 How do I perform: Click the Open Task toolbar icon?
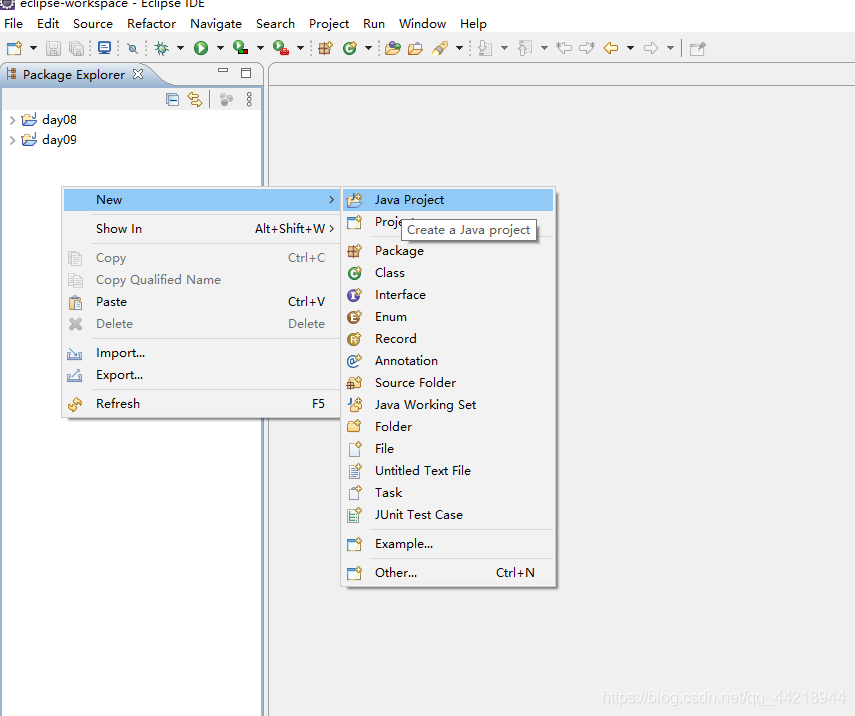(416, 49)
